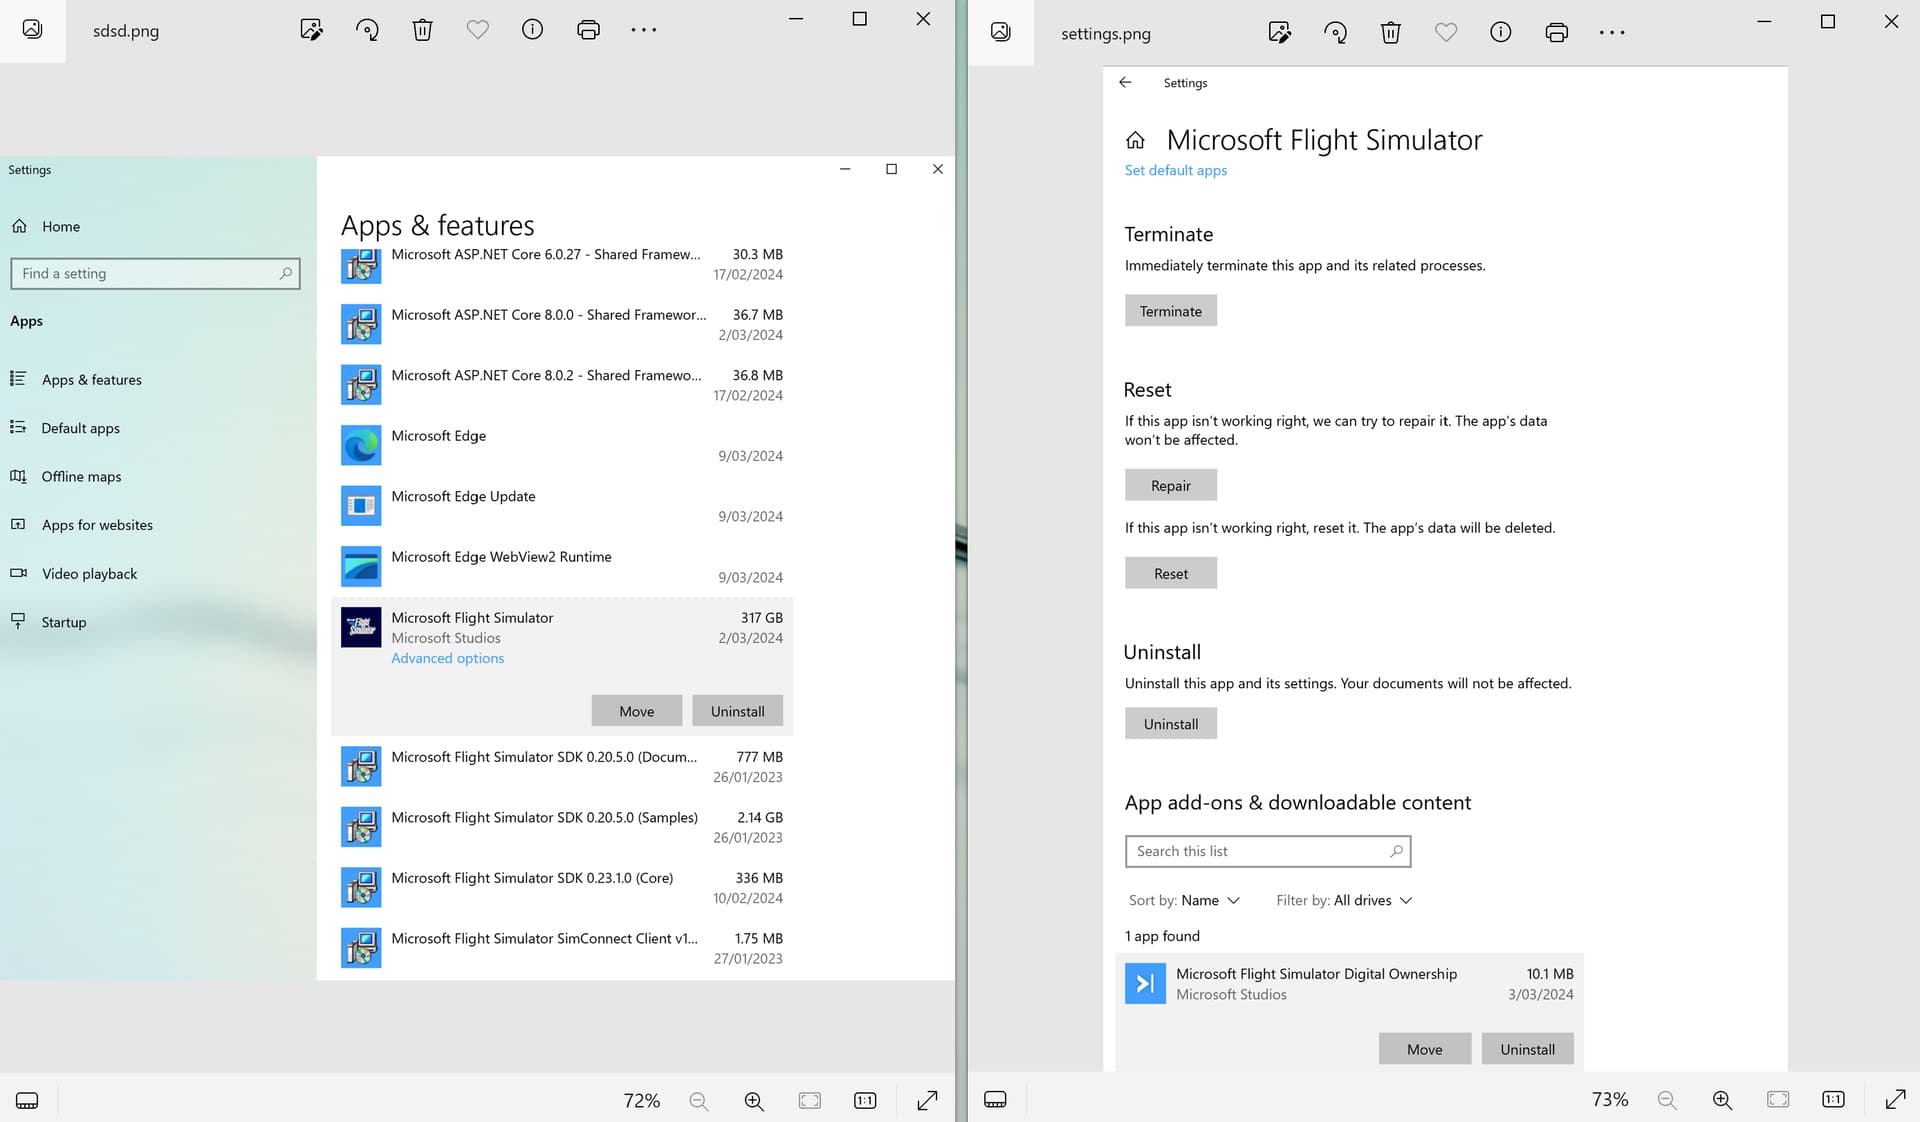Select Default apps in the Settings sidebar
This screenshot has width=1920, height=1122.
pyautogui.click(x=80, y=428)
